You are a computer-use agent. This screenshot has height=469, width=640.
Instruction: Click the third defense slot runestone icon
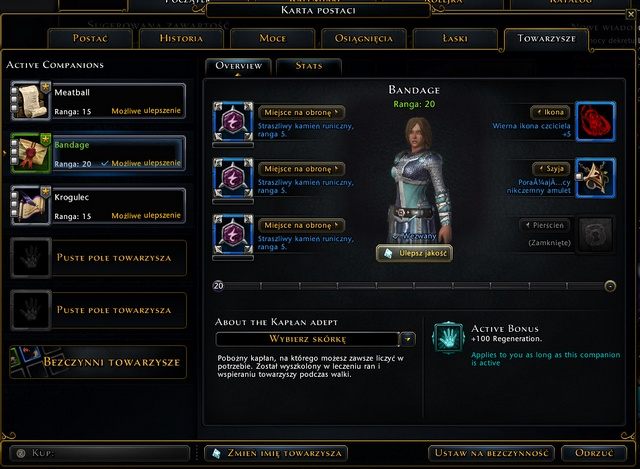233,234
